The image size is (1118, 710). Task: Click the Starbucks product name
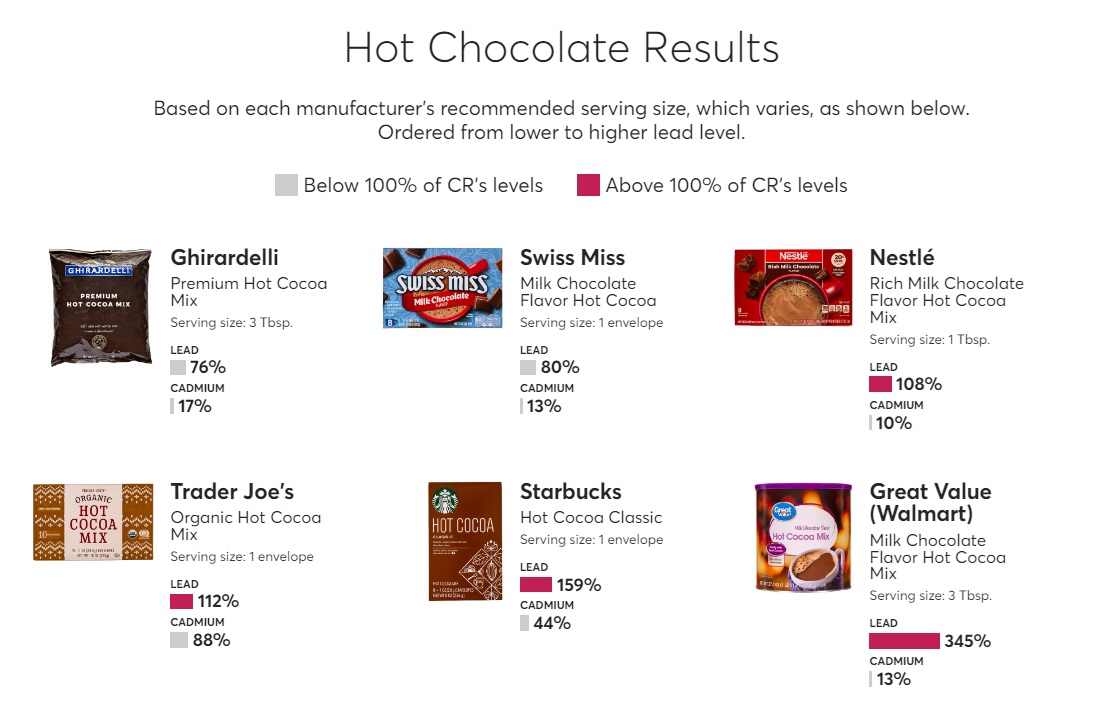pos(570,492)
